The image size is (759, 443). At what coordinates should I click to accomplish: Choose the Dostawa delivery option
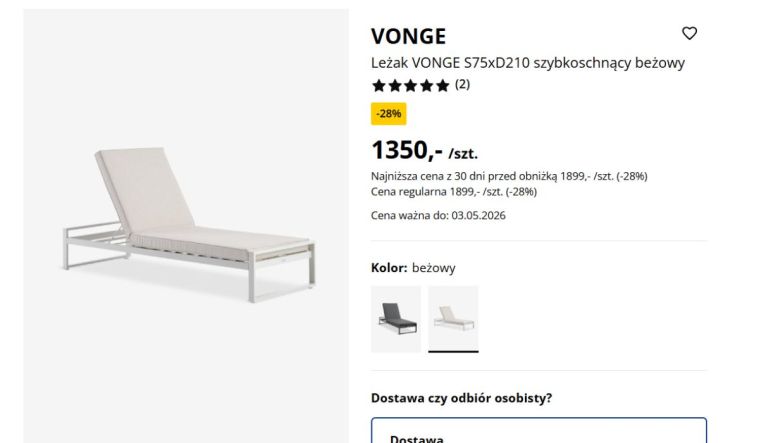click(x=539, y=431)
